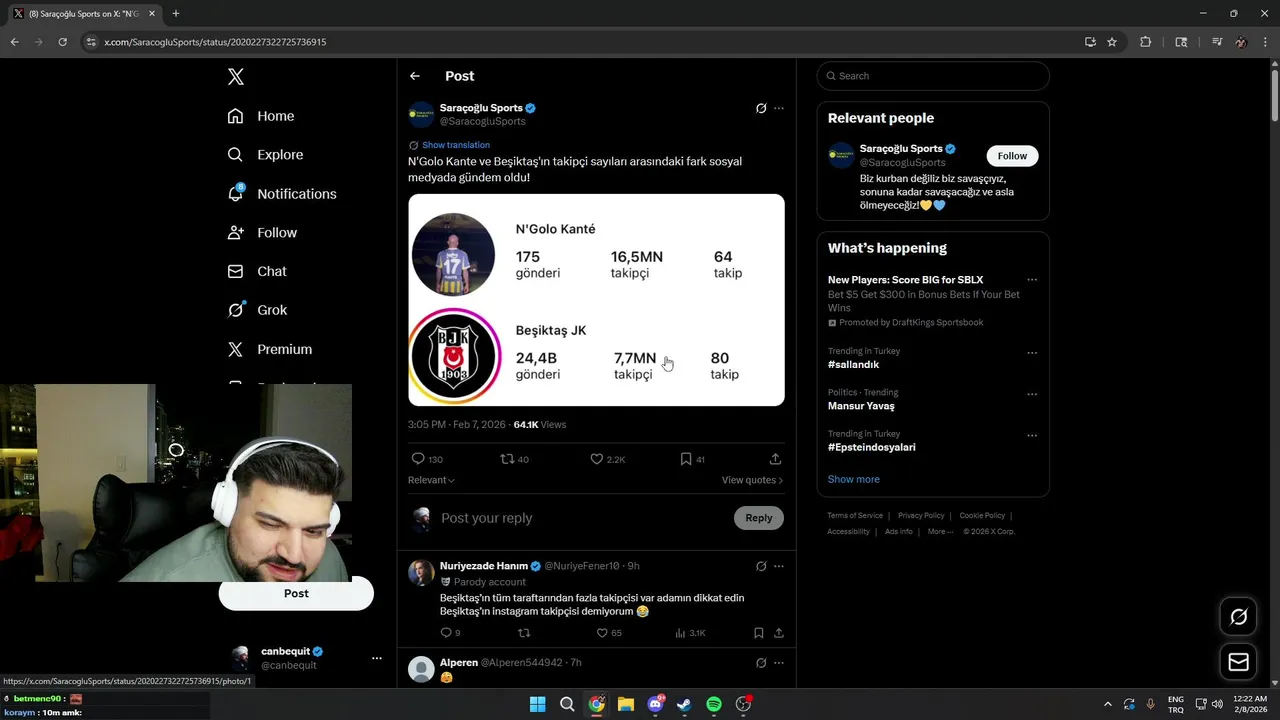Click the reply icon with 130 replies
1280x720 pixels.
418,459
